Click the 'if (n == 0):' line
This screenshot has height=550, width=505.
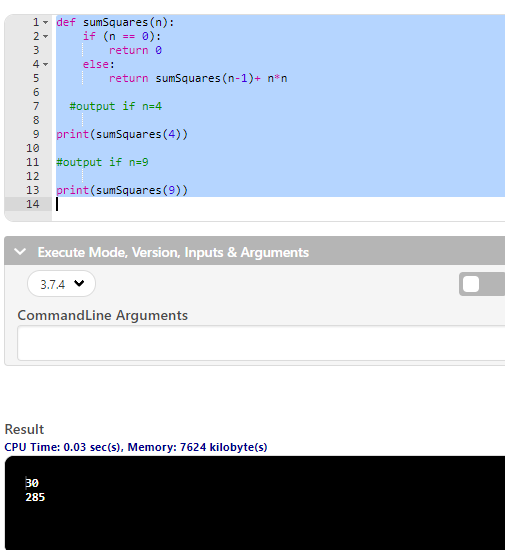pyautogui.click(x=122, y=36)
